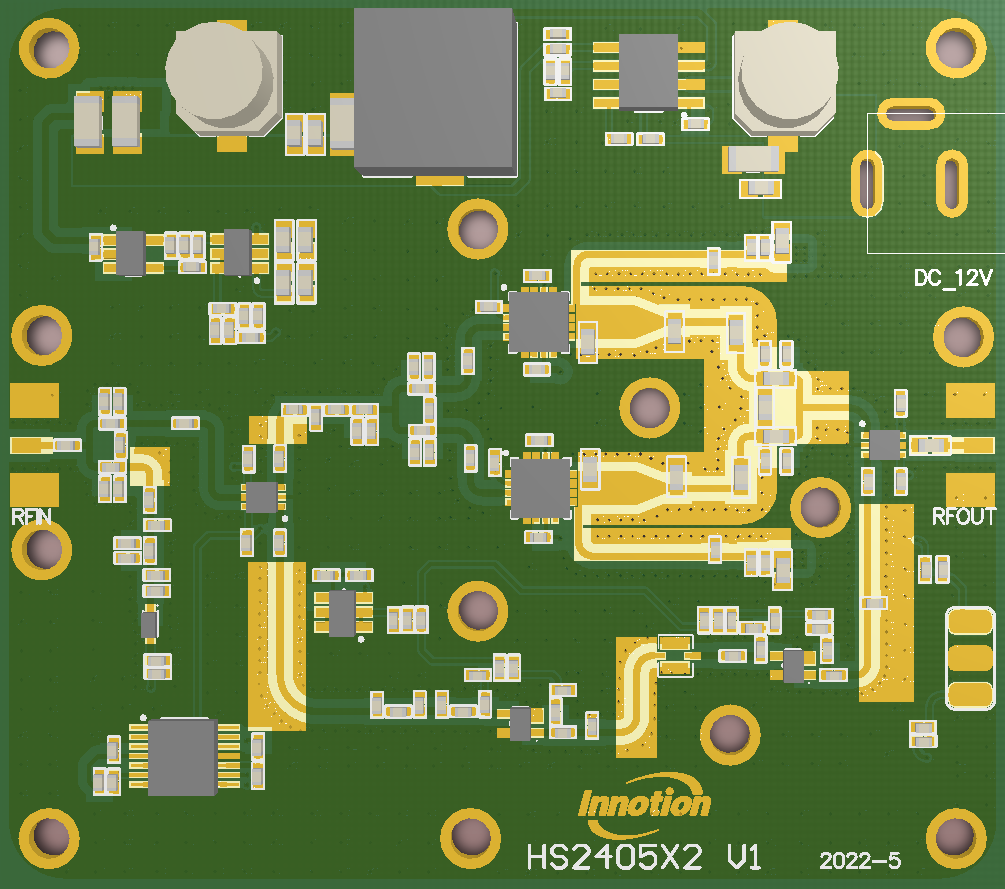Select the three-pad solder jumper below RFOUT

coord(970,658)
